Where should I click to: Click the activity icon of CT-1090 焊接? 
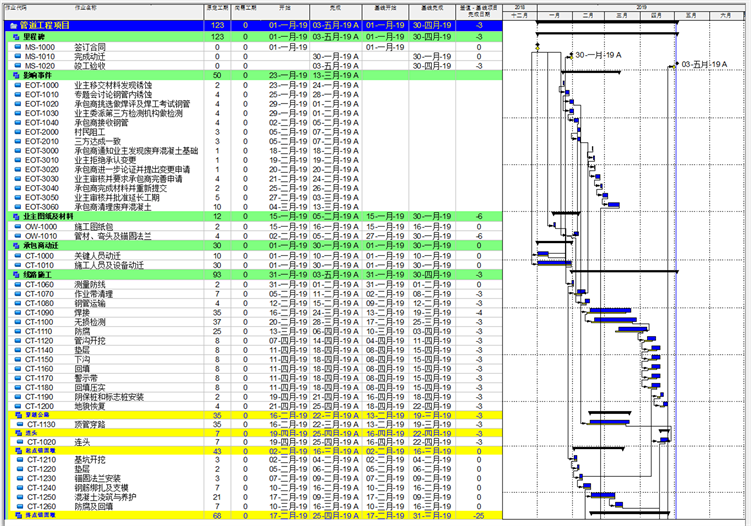pyautogui.click(x=17, y=312)
